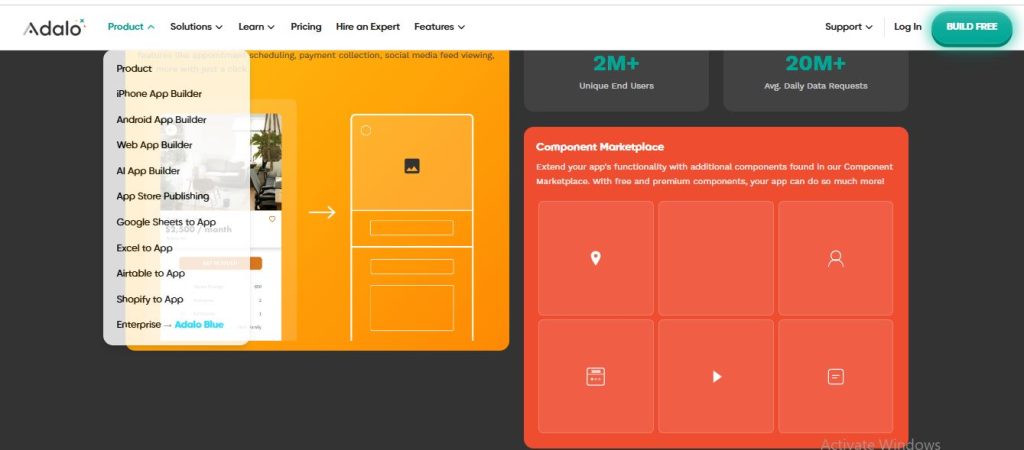Click Enterprise Adalo Blue link
Image resolution: width=1024 pixels, height=450 pixels.
tap(170, 325)
